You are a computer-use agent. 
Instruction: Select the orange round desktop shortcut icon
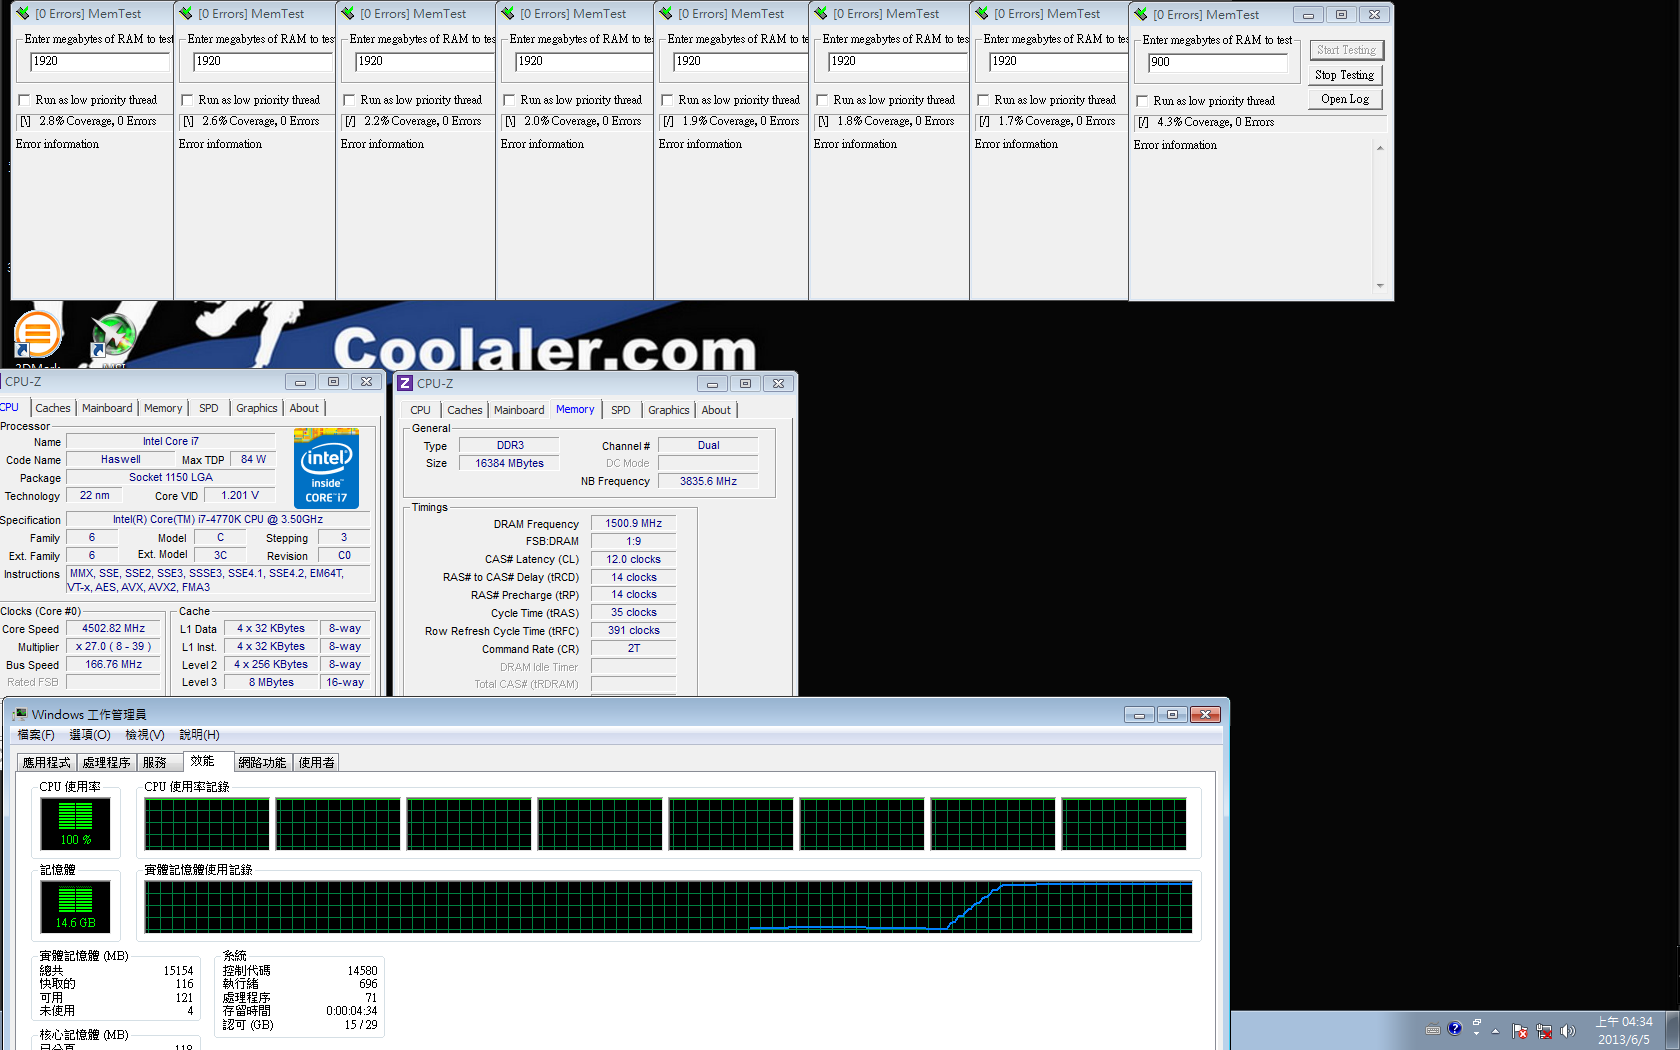37,334
